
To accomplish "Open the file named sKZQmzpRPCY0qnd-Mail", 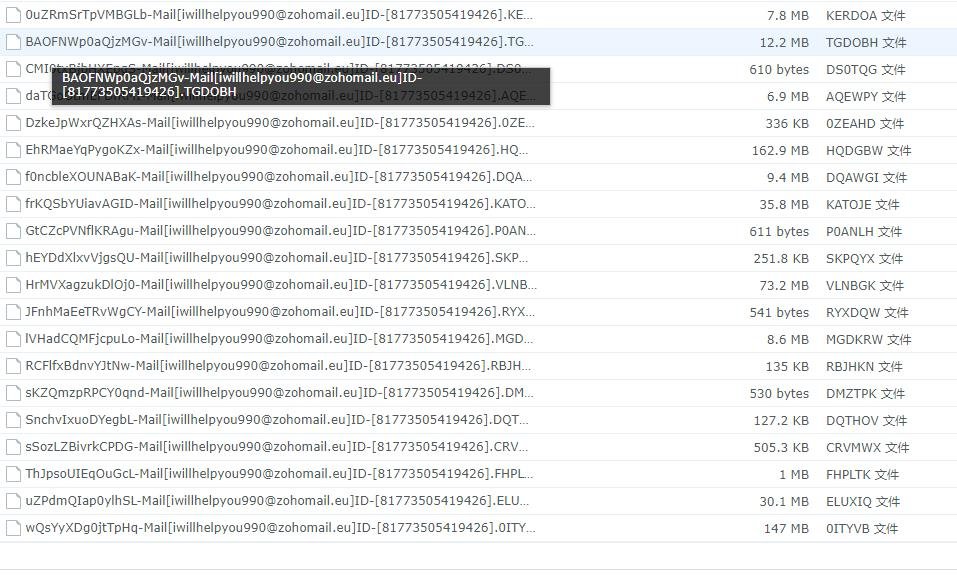I will [279, 392].
